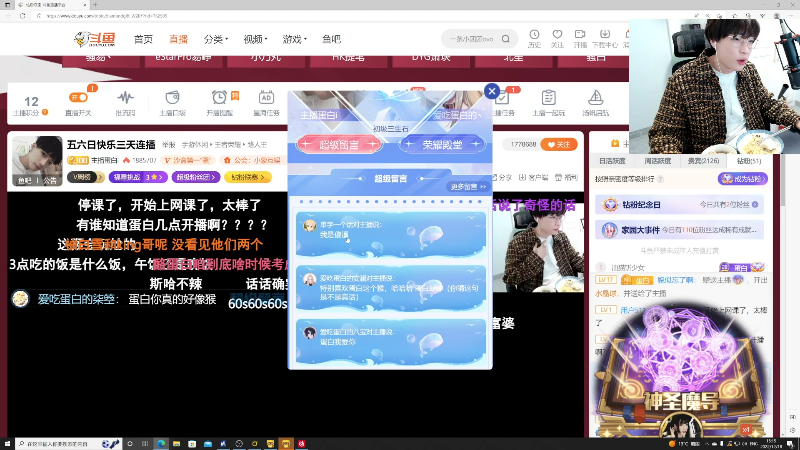
Task: Open Microsoft Edge from the taskbar
Action: click(161, 444)
